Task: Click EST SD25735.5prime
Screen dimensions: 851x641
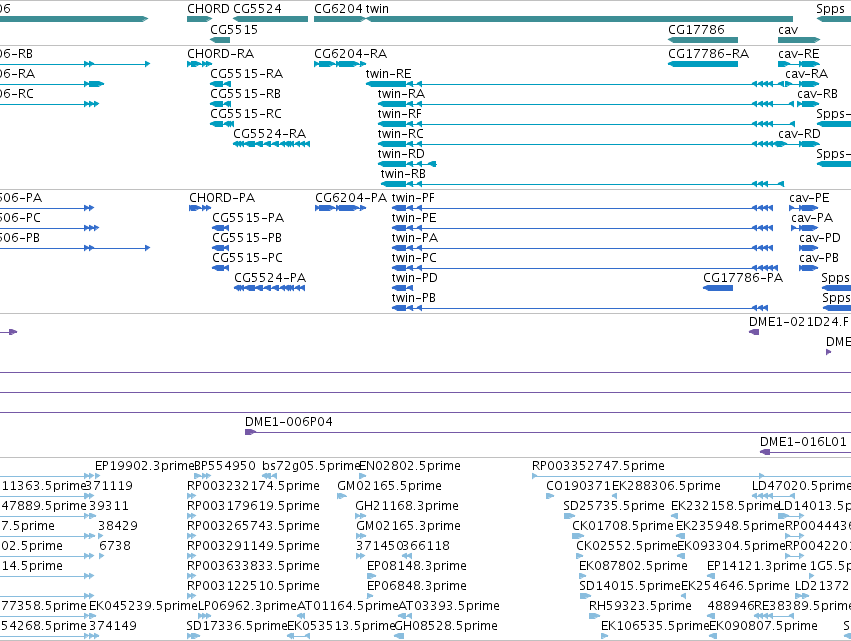Action: point(614,506)
